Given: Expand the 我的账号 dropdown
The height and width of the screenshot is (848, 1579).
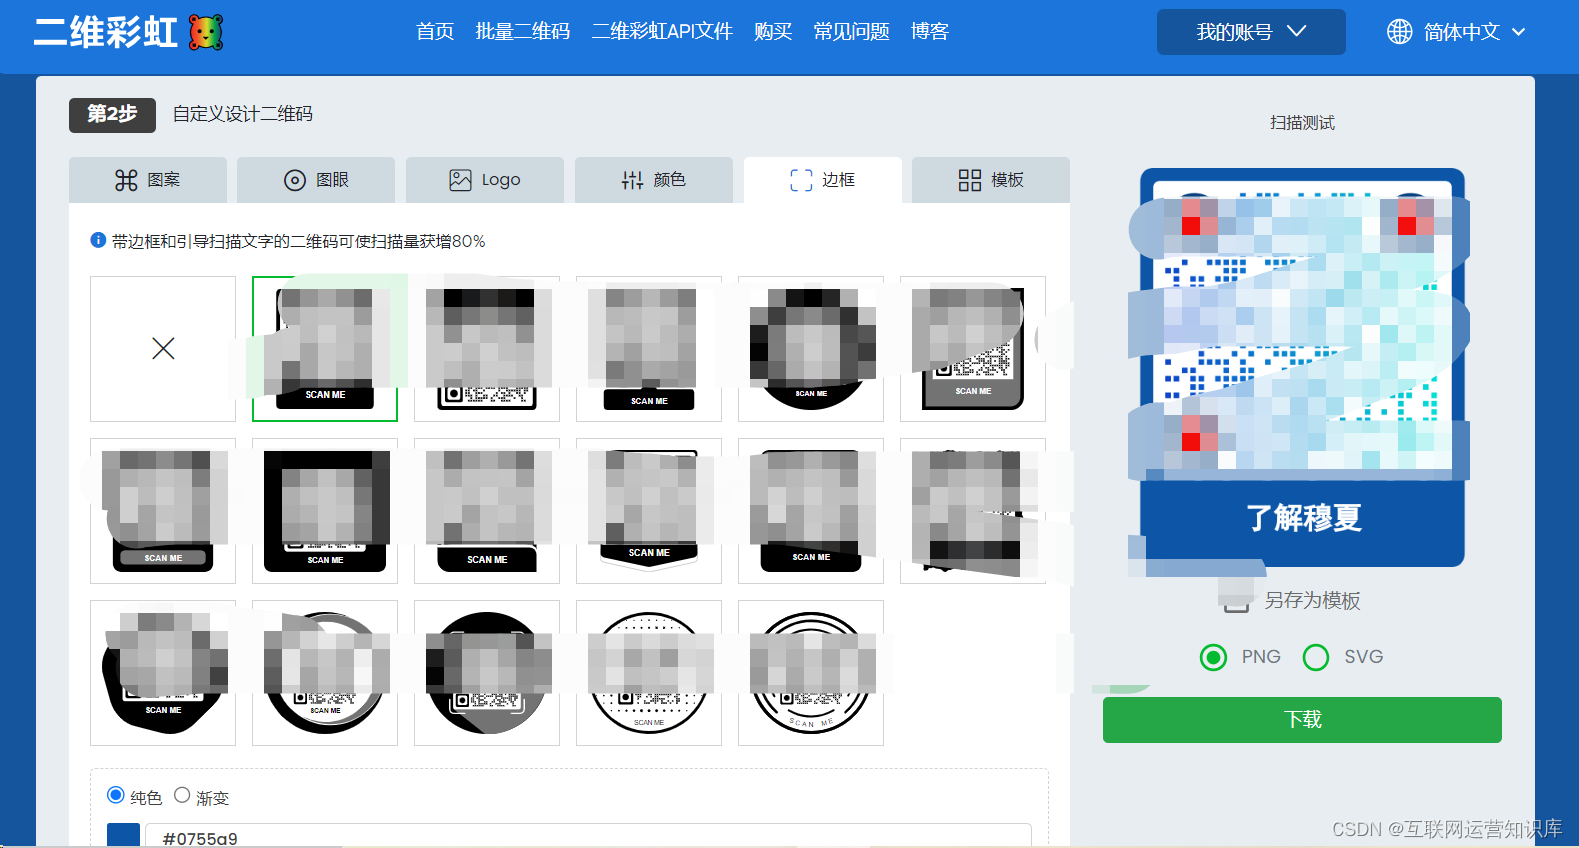Looking at the screenshot, I should click(1251, 32).
